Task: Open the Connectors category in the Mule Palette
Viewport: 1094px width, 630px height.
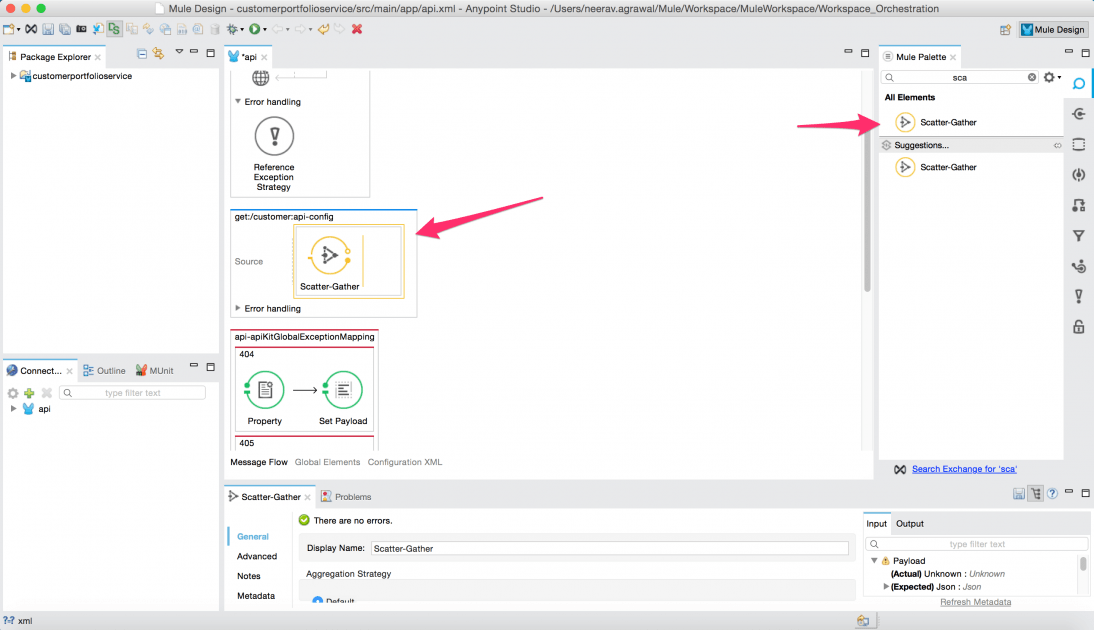Action: click(x=1079, y=113)
